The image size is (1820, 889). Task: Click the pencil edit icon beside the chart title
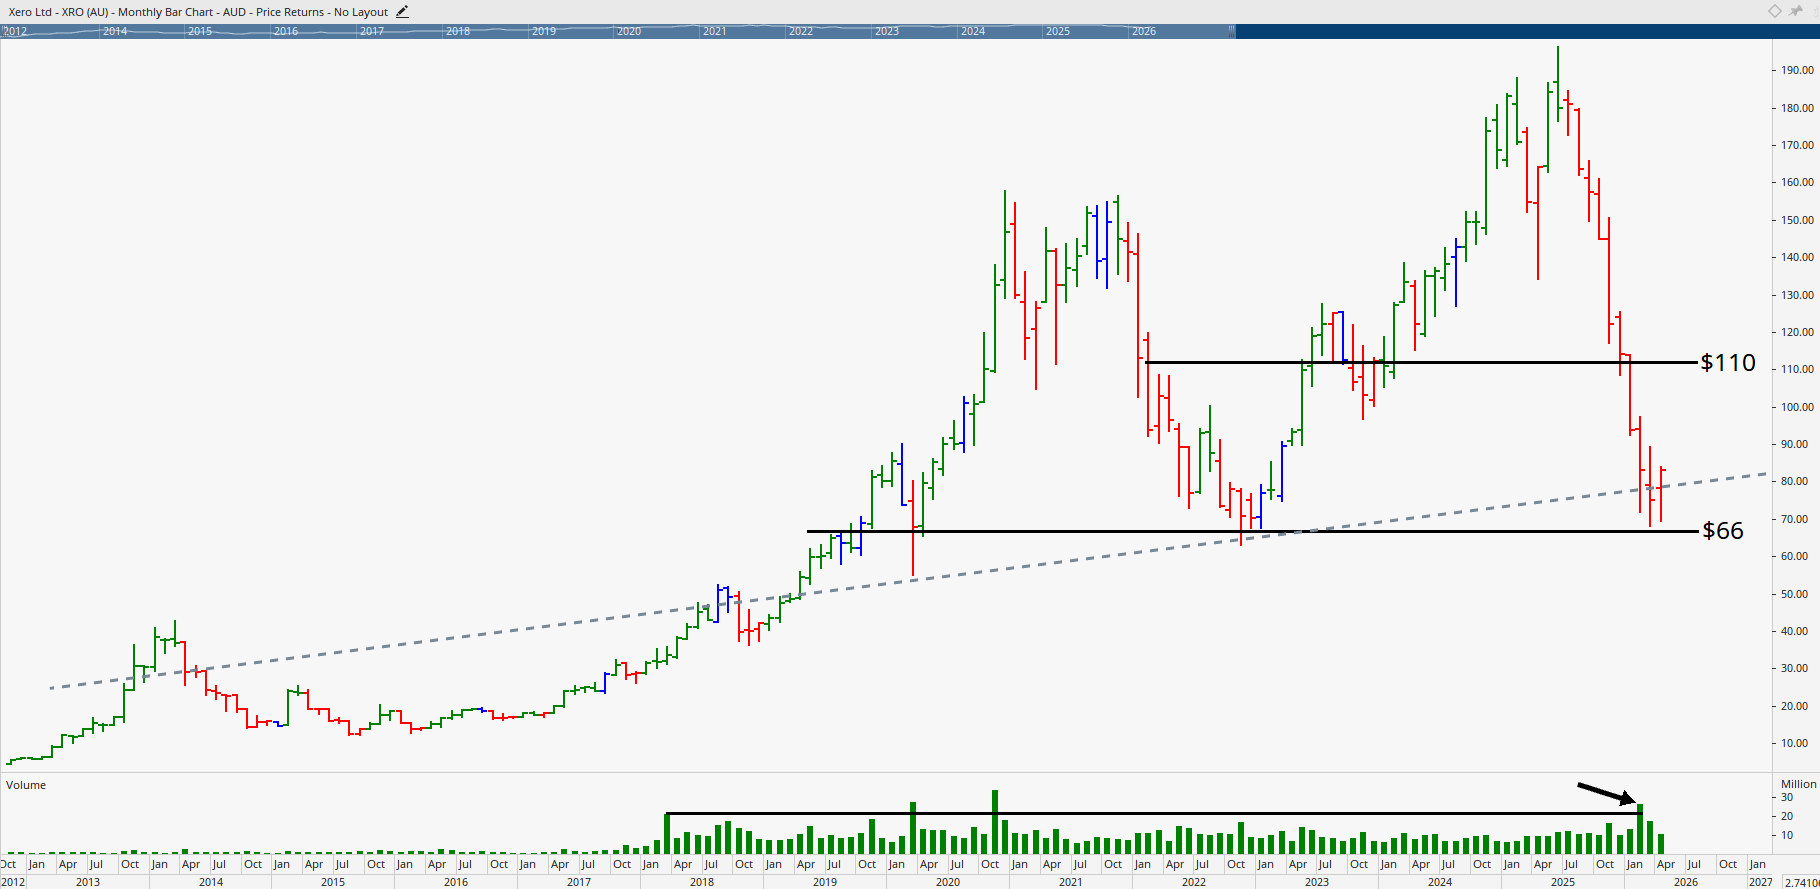[402, 12]
